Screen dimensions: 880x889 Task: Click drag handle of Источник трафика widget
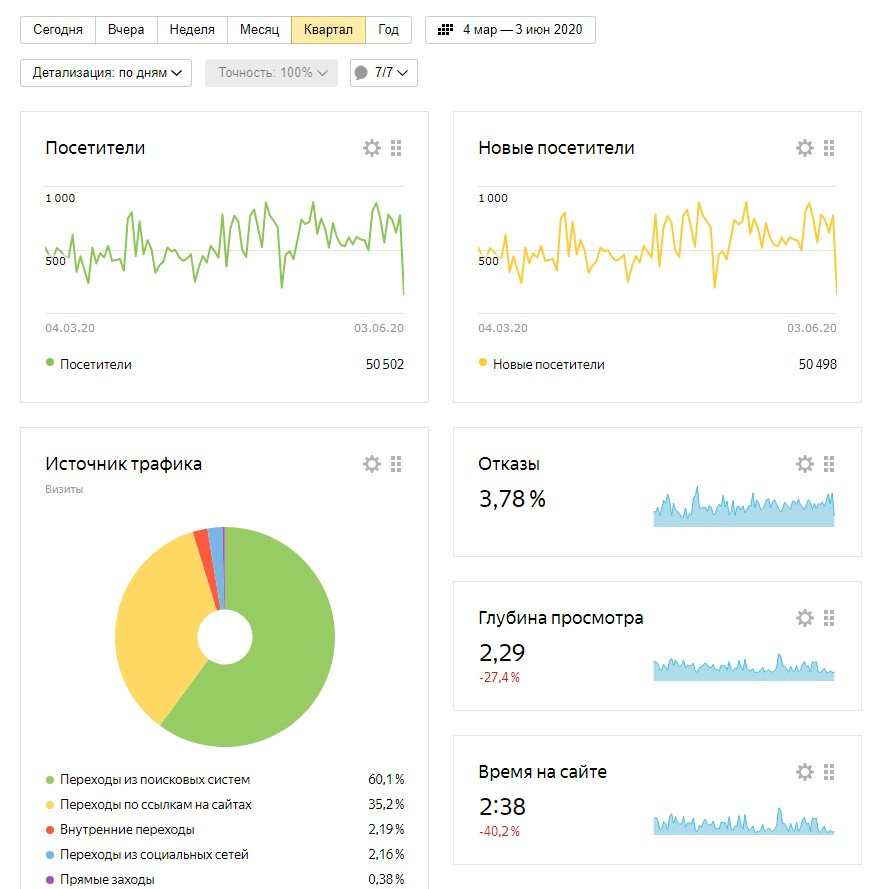tap(396, 464)
